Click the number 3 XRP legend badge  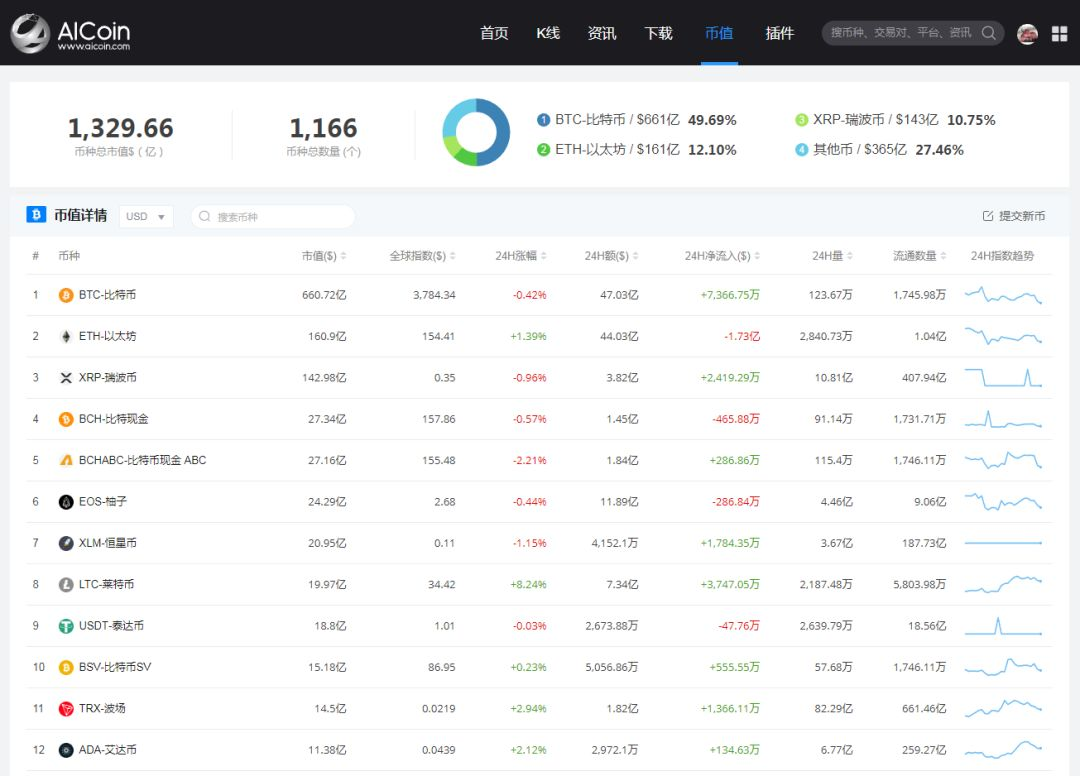click(801, 120)
